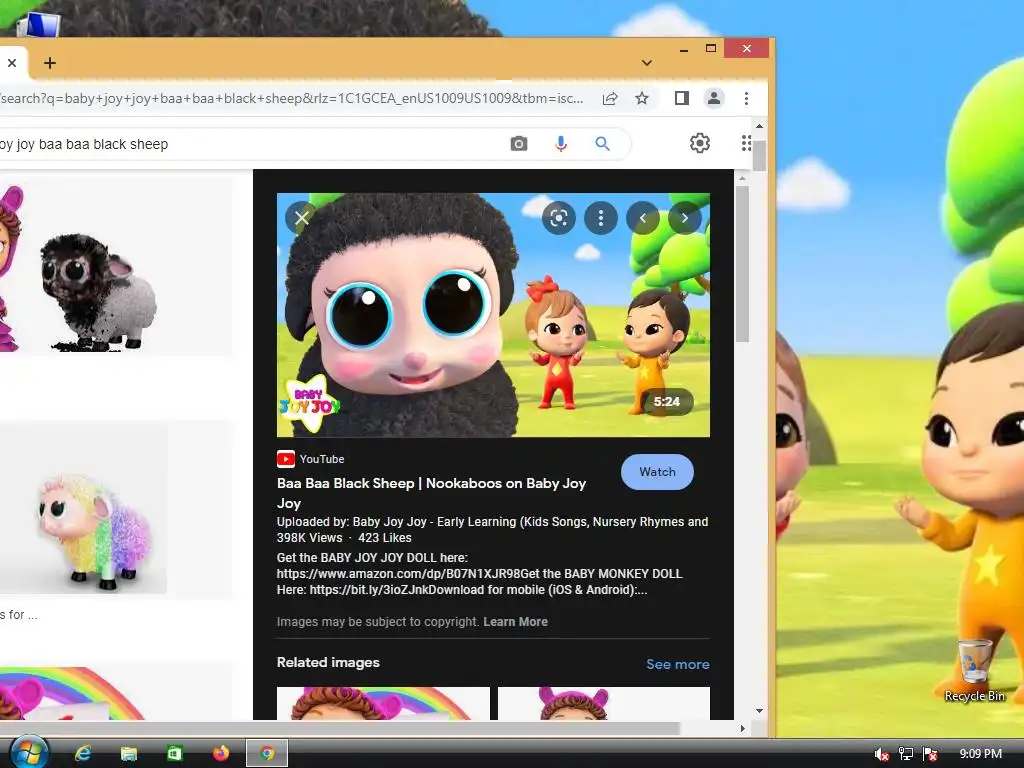This screenshot has width=1024, height=768.
Task: Open the Google apps grid
Action: (x=746, y=143)
